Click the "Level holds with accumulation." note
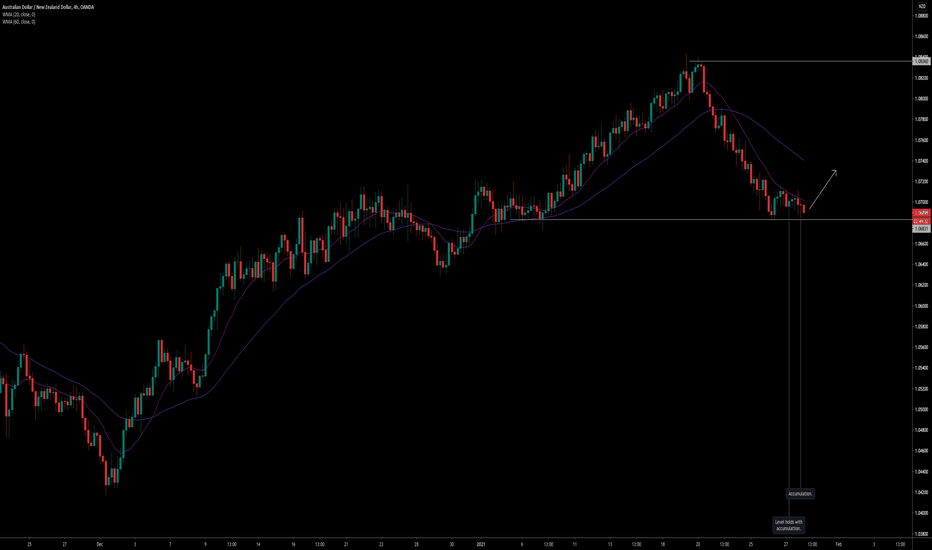This screenshot has height=550, width=932. click(x=789, y=525)
